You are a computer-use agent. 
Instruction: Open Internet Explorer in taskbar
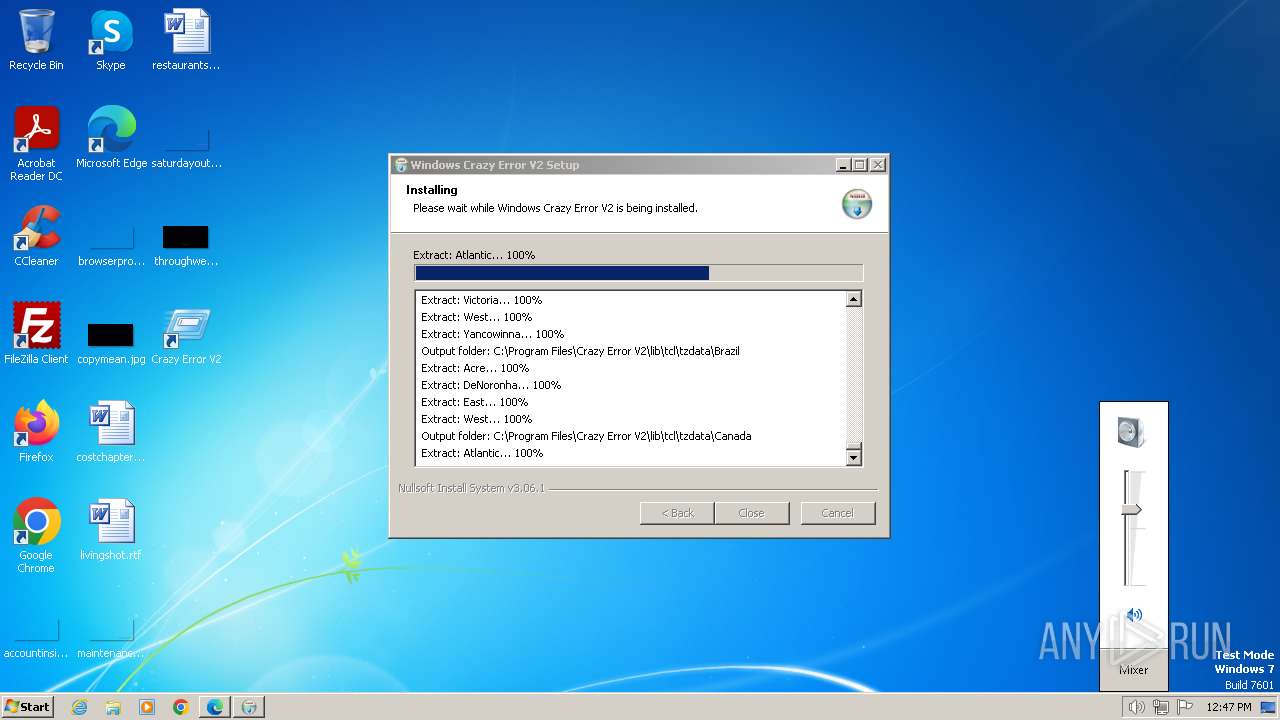click(x=79, y=707)
